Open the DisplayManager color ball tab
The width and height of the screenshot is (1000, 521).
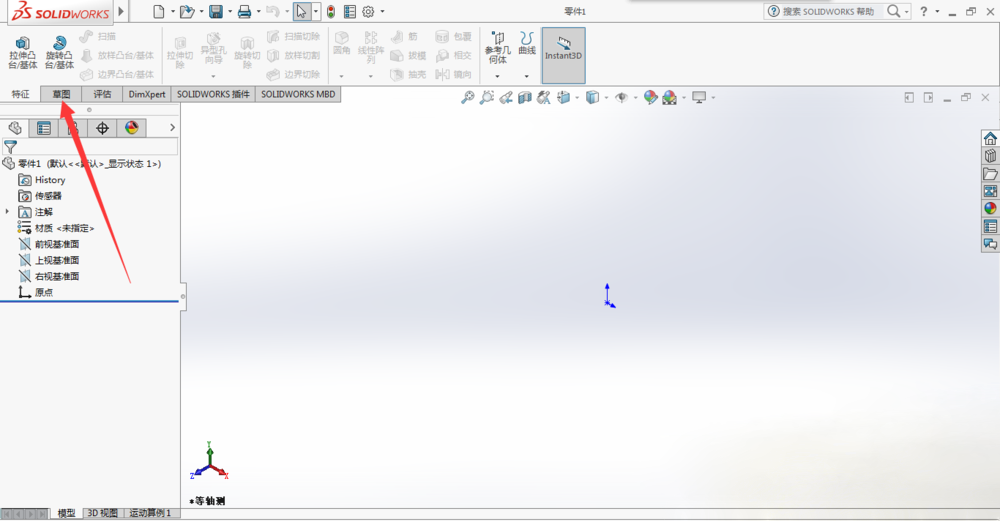pyautogui.click(x=131, y=128)
